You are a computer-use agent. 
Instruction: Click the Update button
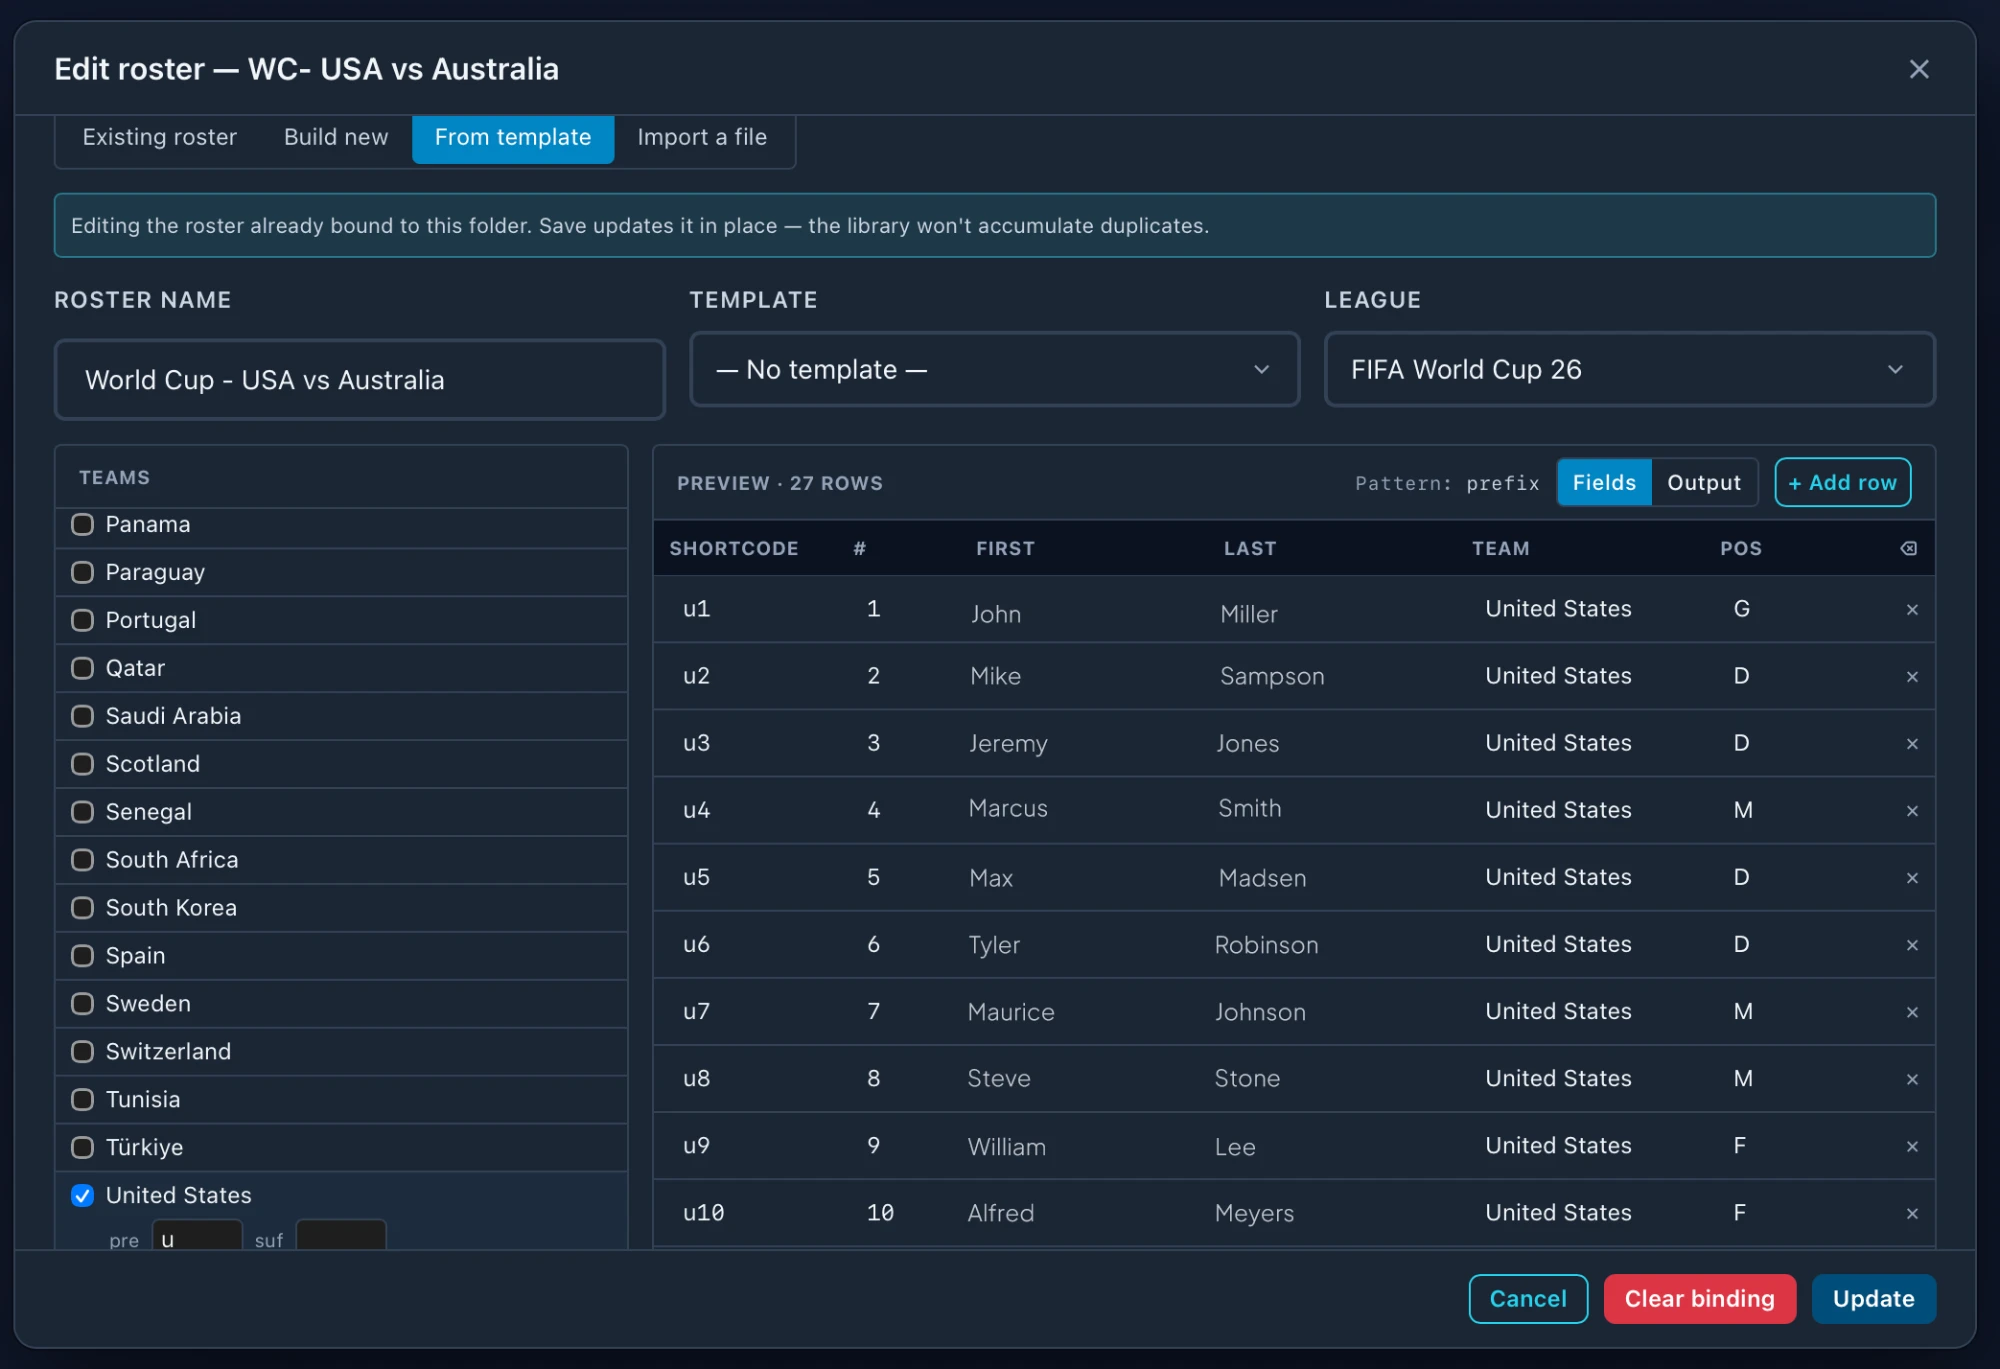[x=1873, y=1298]
